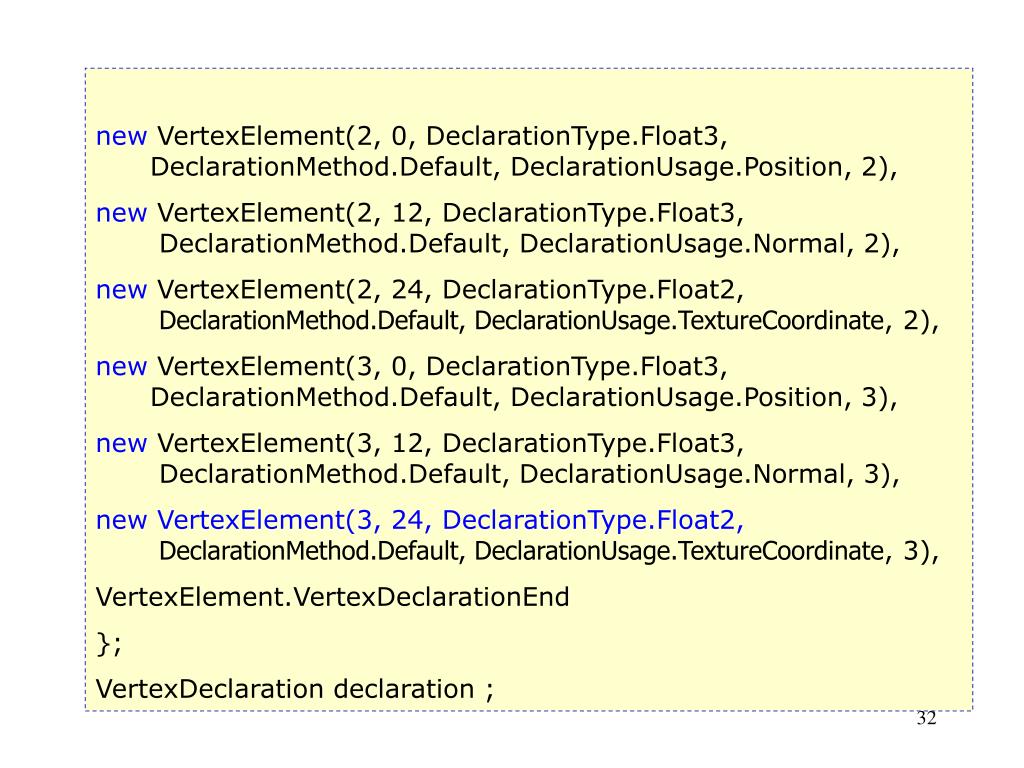The width and height of the screenshot is (1024, 768).
Task: Click the 'new' keyword before VertexElement(3, 24
Action: [121, 521]
